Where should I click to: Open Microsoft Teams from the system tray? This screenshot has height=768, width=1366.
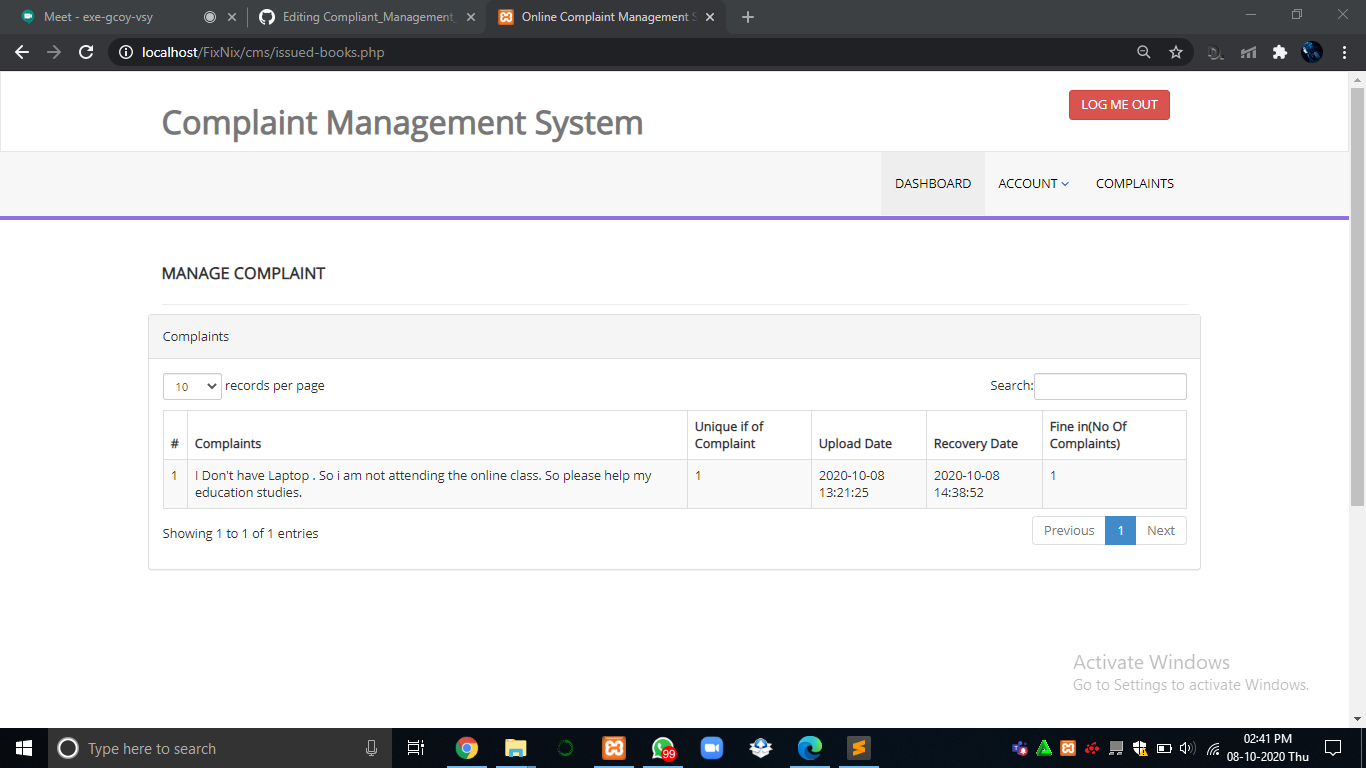pyautogui.click(x=1021, y=747)
